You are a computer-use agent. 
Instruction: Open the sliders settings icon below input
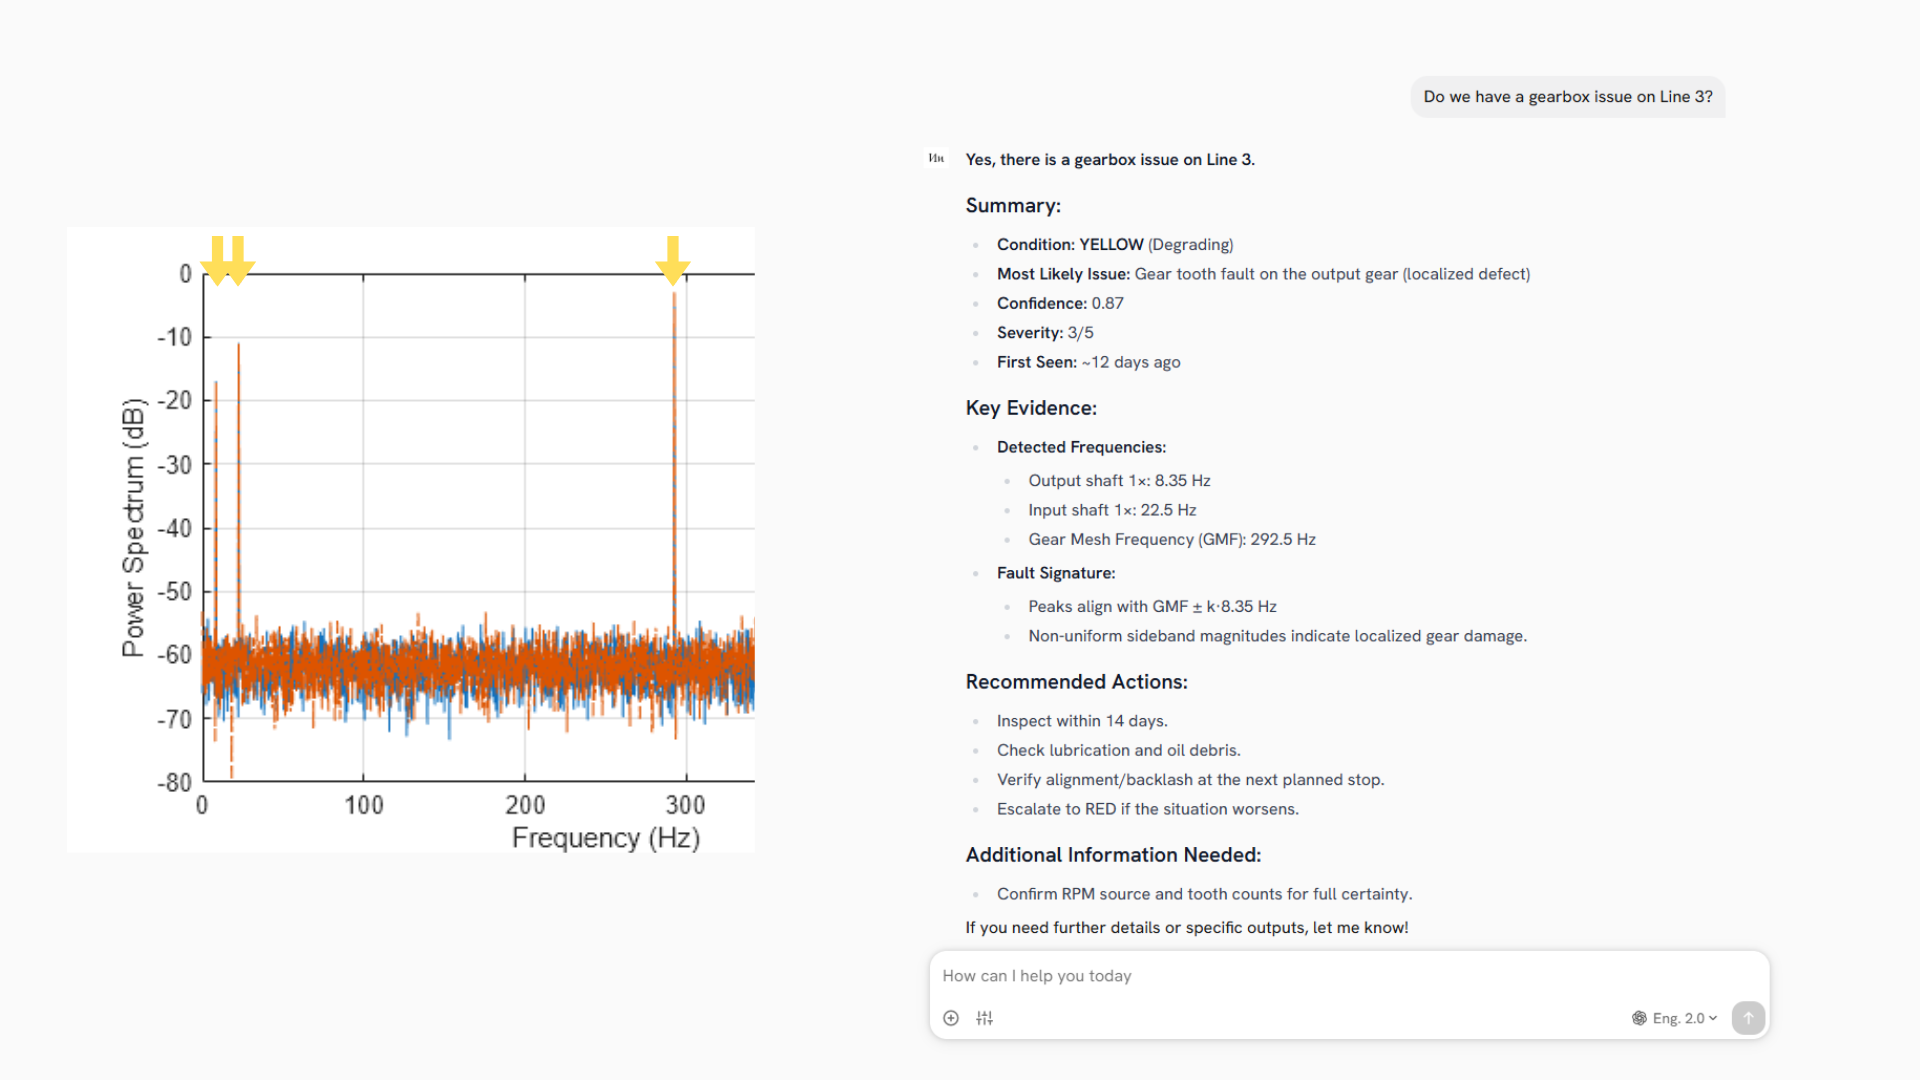click(985, 1018)
